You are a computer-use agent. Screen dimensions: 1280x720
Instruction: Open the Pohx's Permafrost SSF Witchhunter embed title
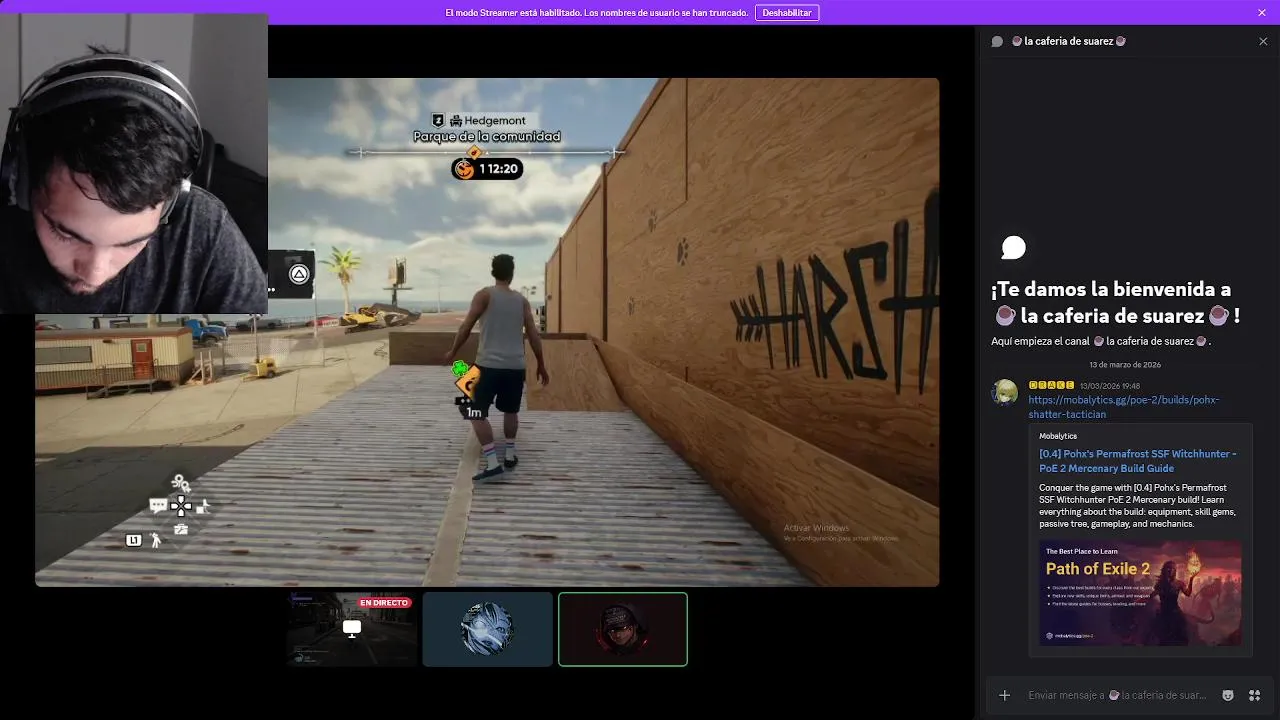[x=1138, y=461]
